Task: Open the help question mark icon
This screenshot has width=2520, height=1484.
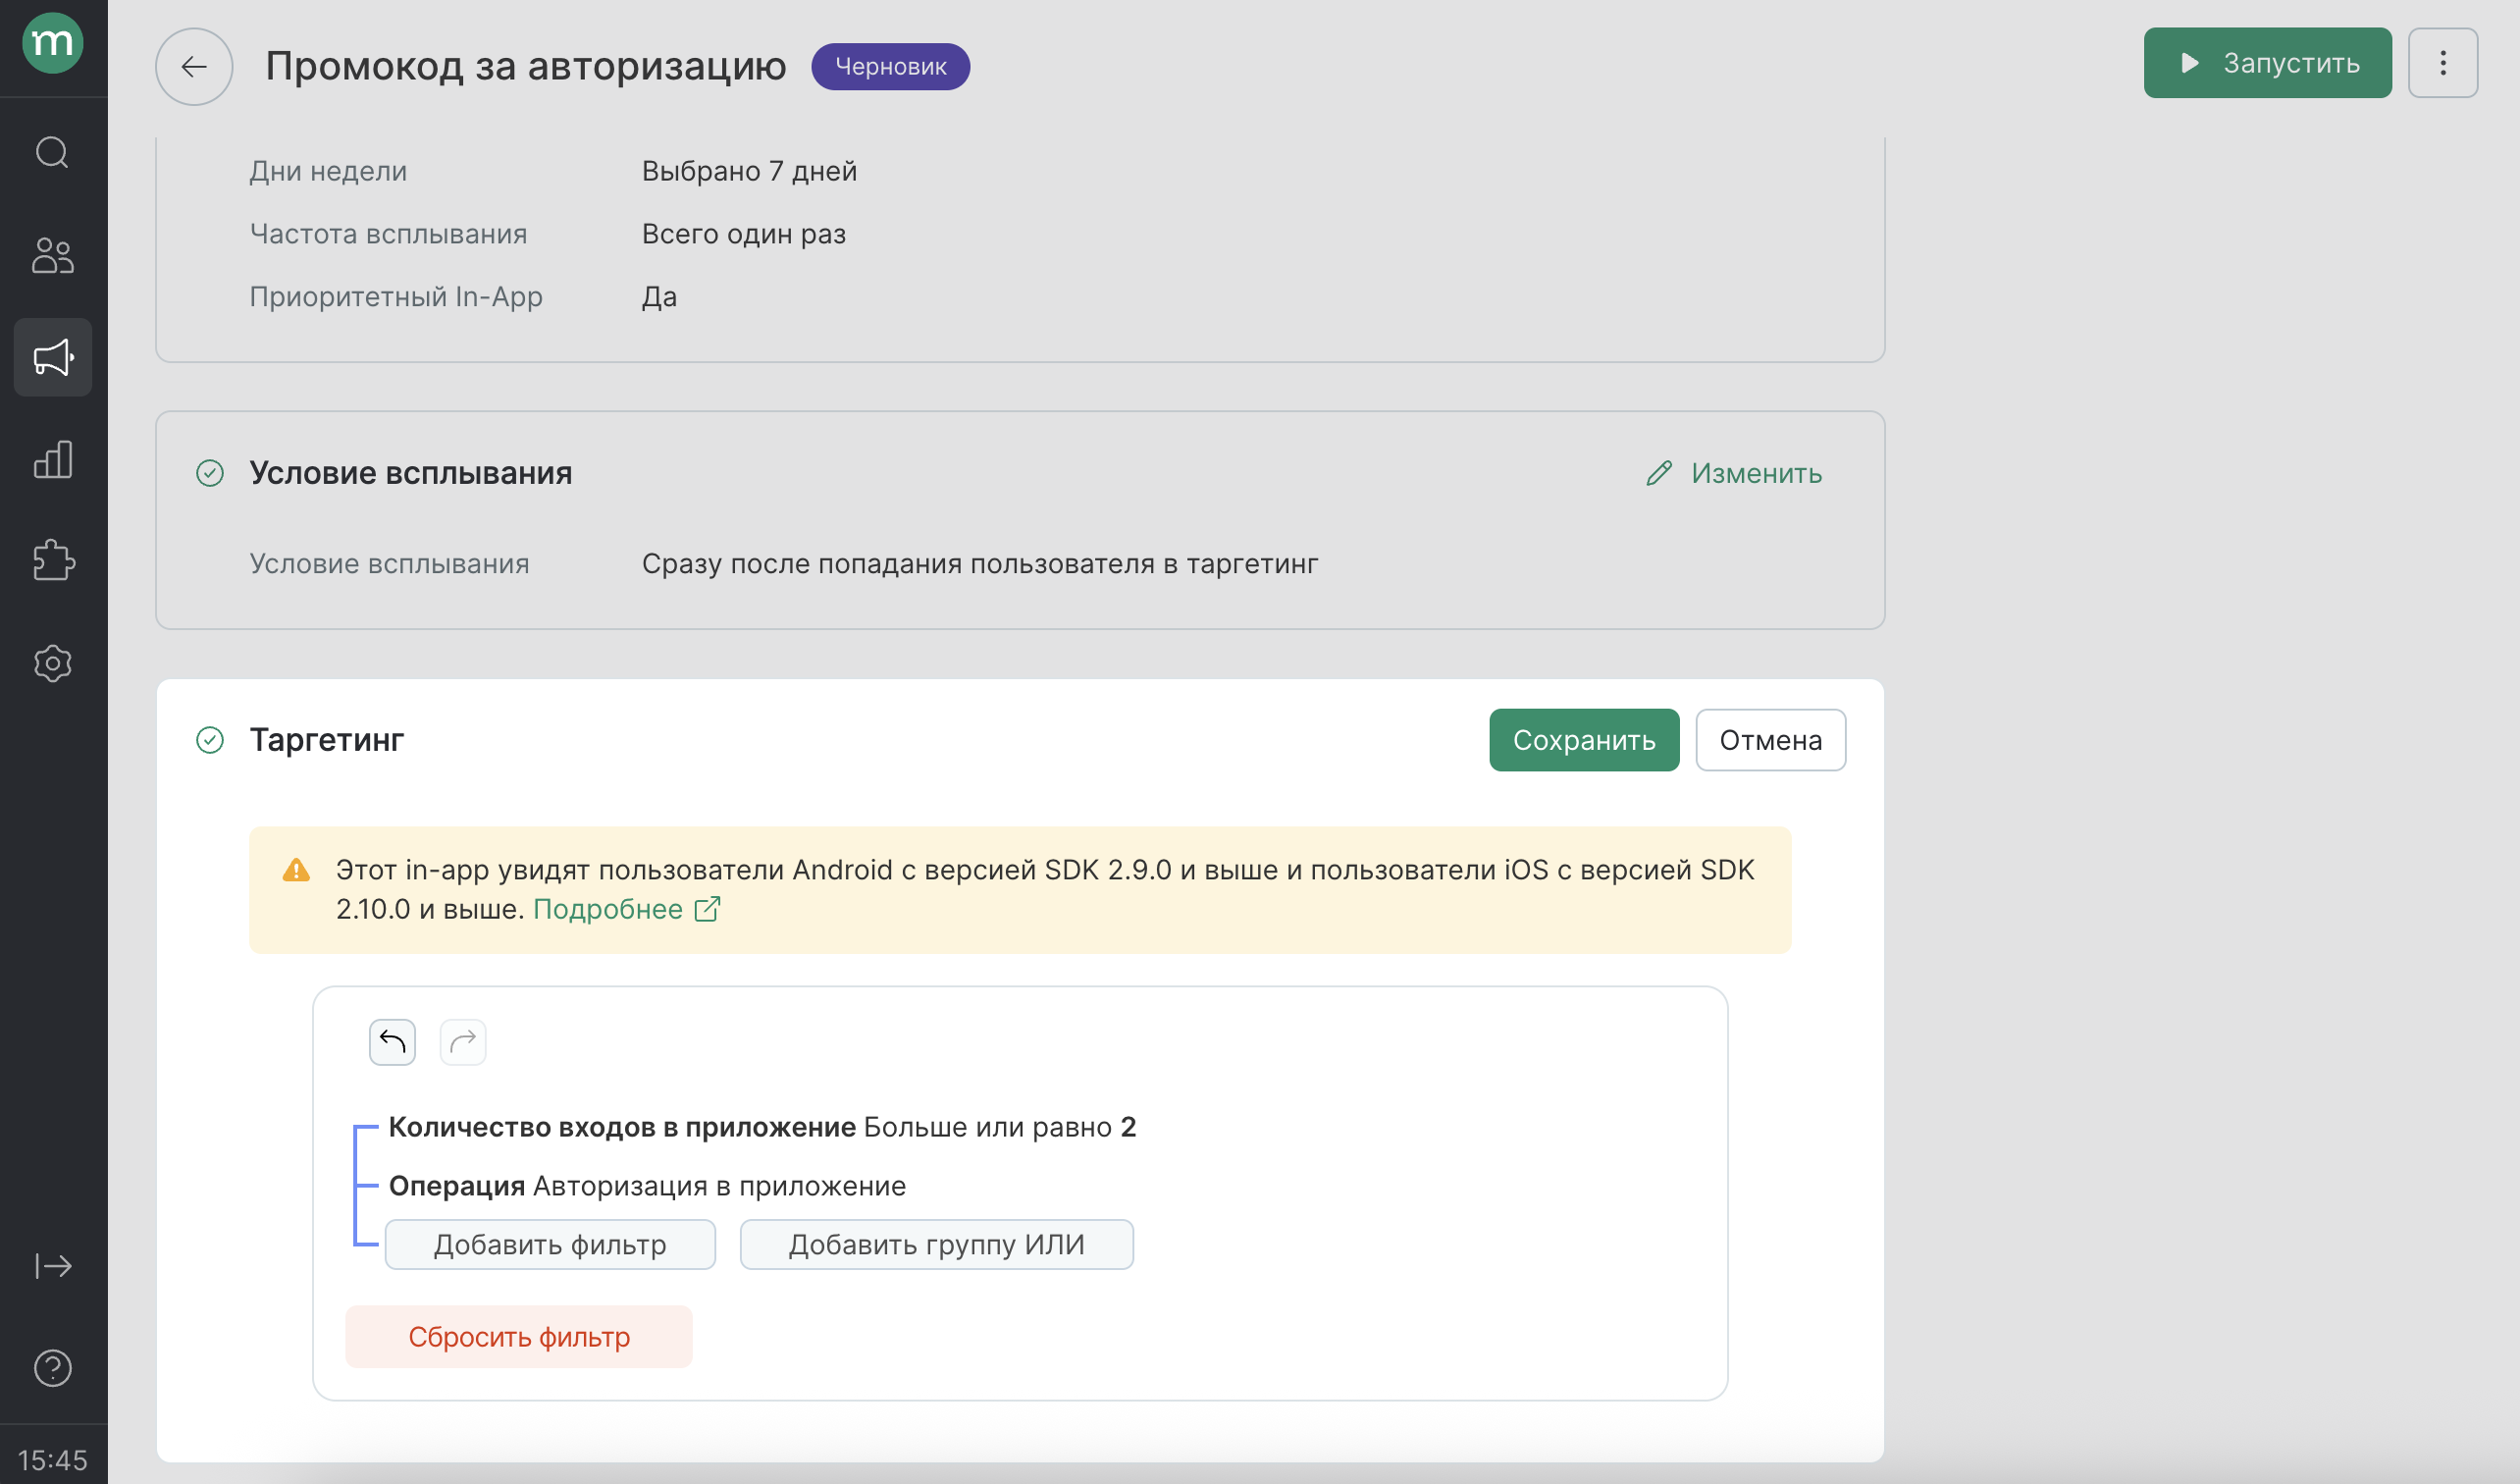Action: pos(53,1367)
